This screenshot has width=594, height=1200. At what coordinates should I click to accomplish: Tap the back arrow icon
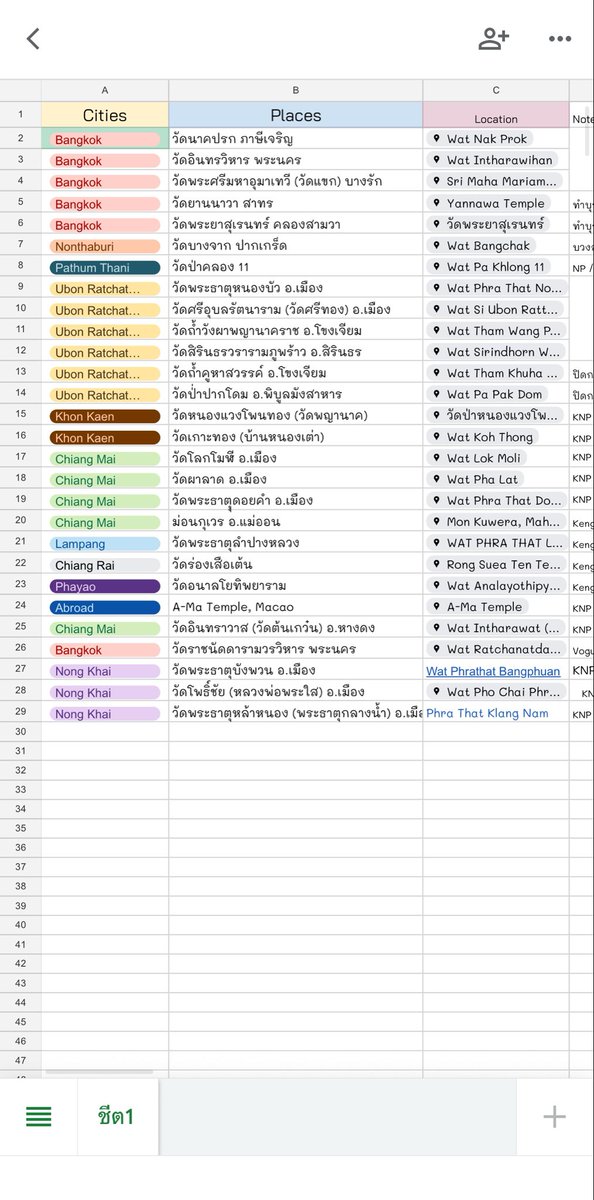click(33, 39)
